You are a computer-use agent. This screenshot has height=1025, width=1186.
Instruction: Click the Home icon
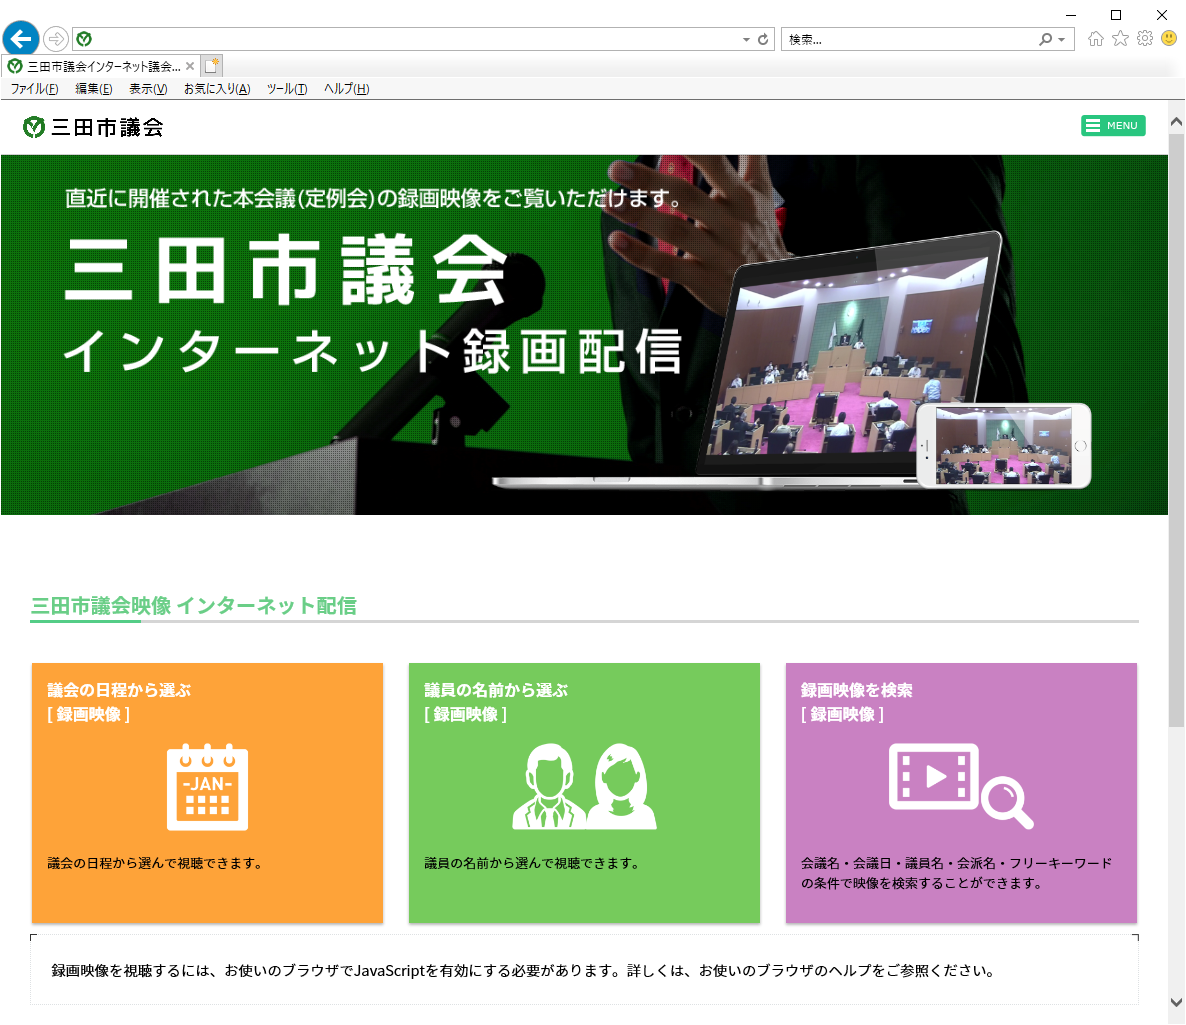[x=1095, y=39]
